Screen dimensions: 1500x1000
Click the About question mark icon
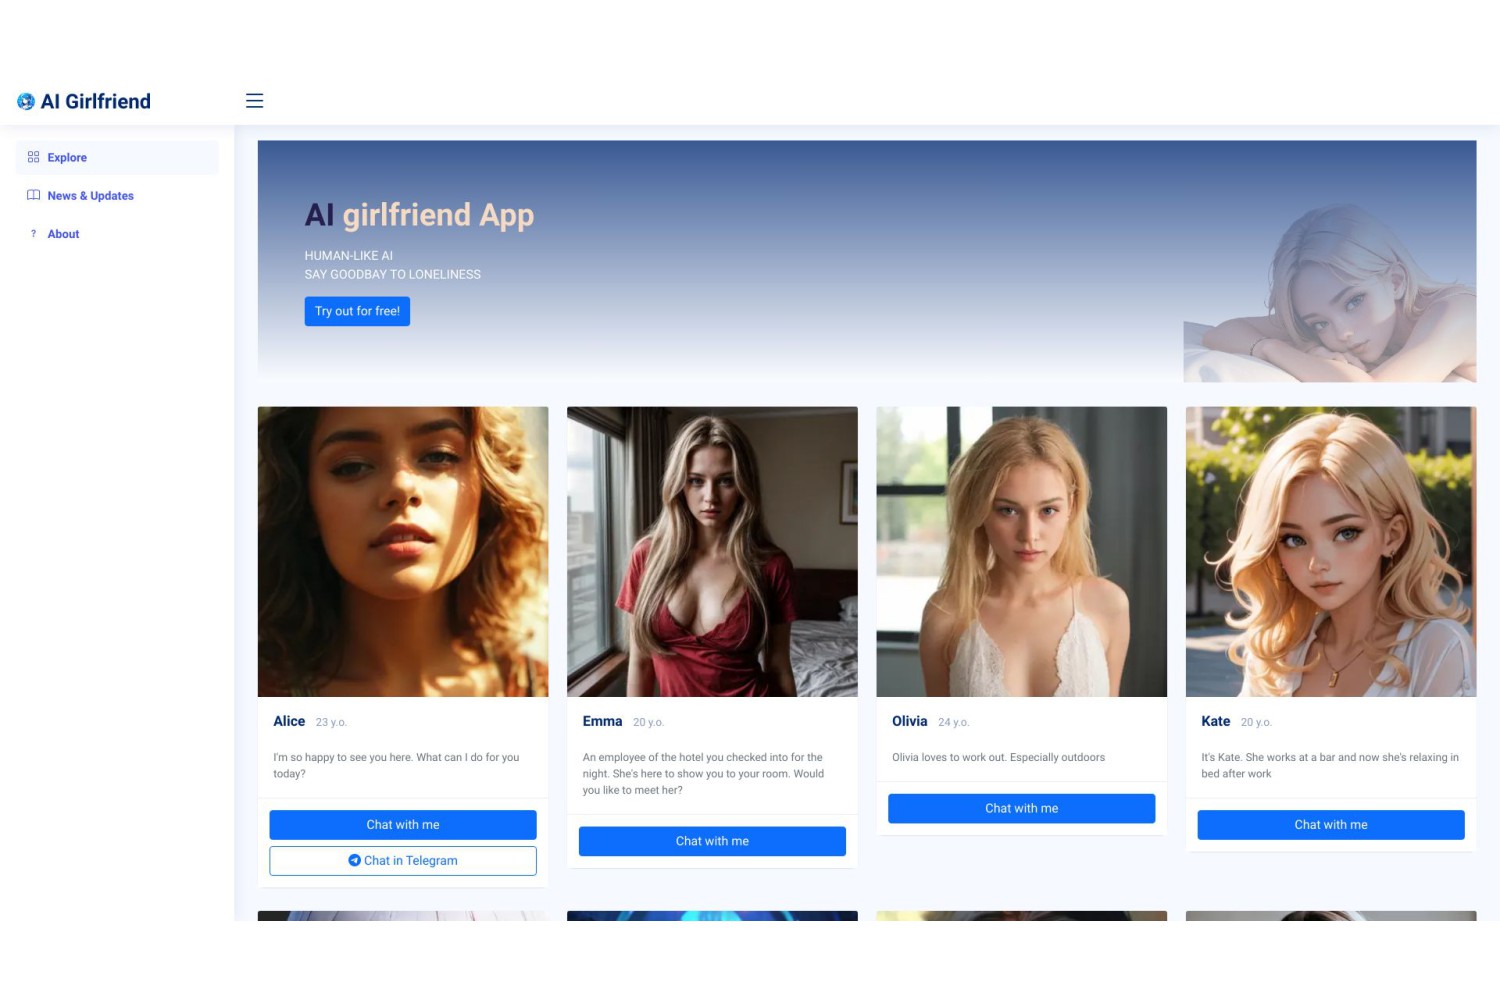point(33,233)
